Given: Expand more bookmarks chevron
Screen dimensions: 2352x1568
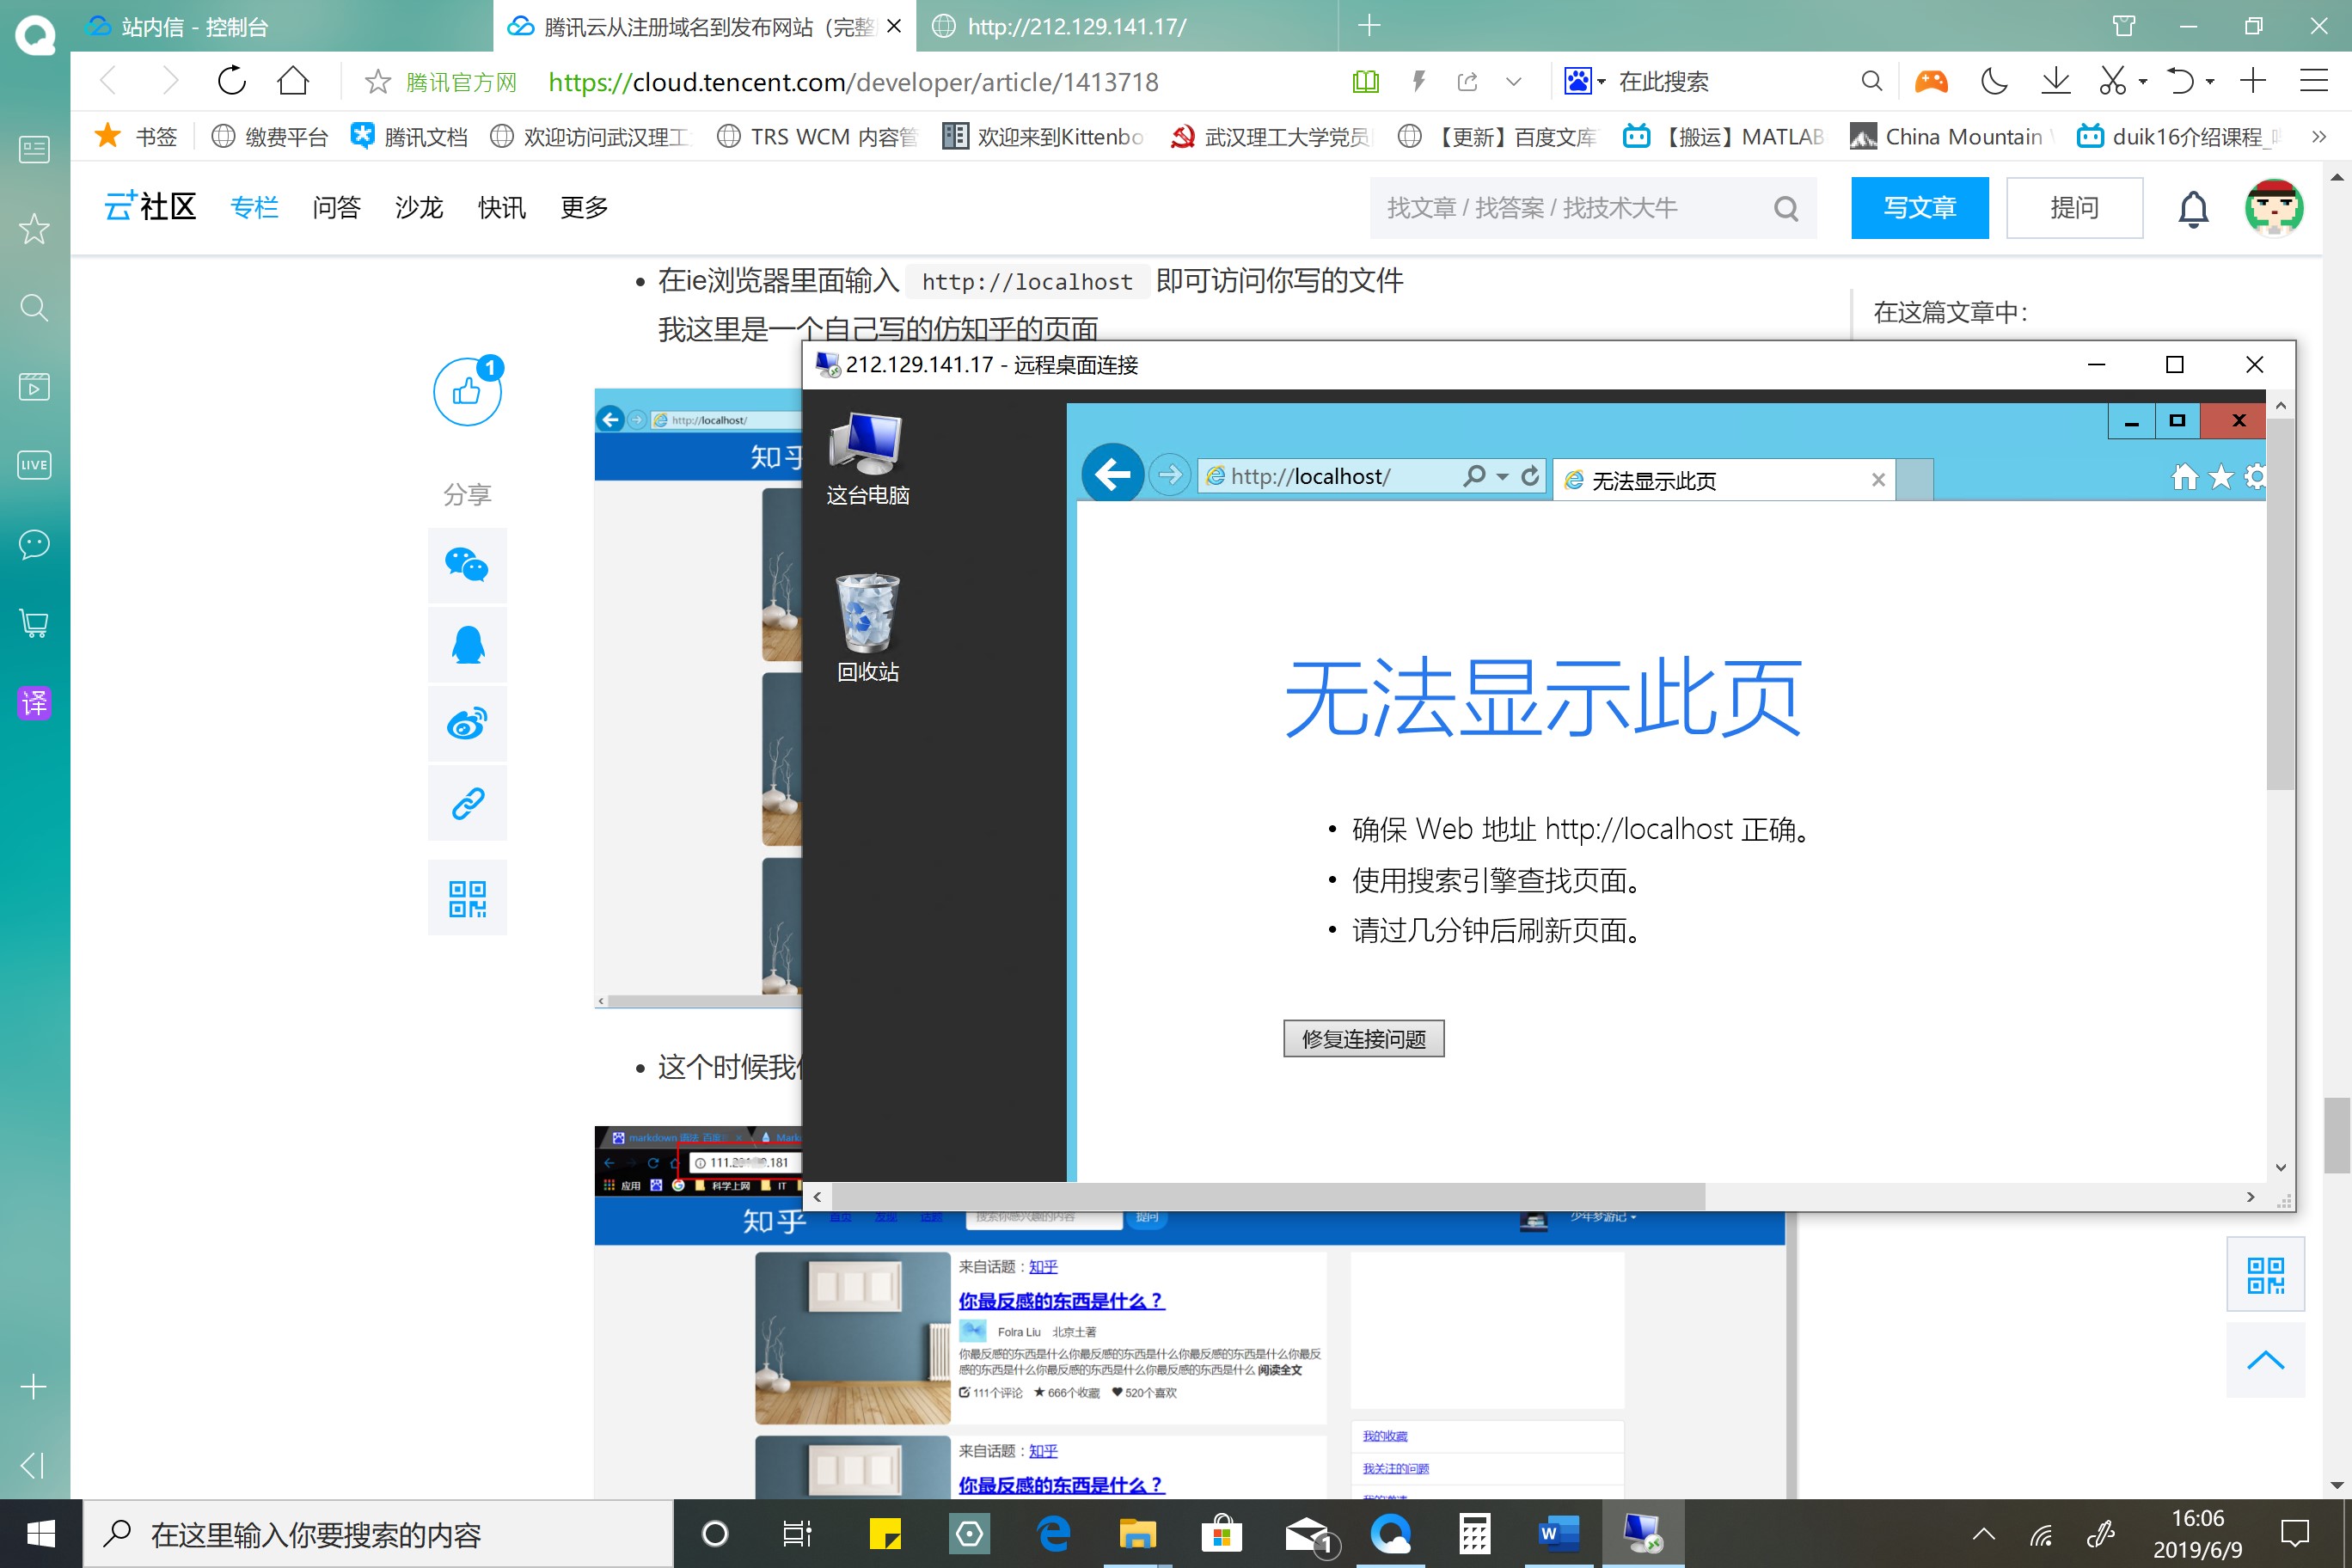Looking at the screenshot, I should click(x=2319, y=137).
